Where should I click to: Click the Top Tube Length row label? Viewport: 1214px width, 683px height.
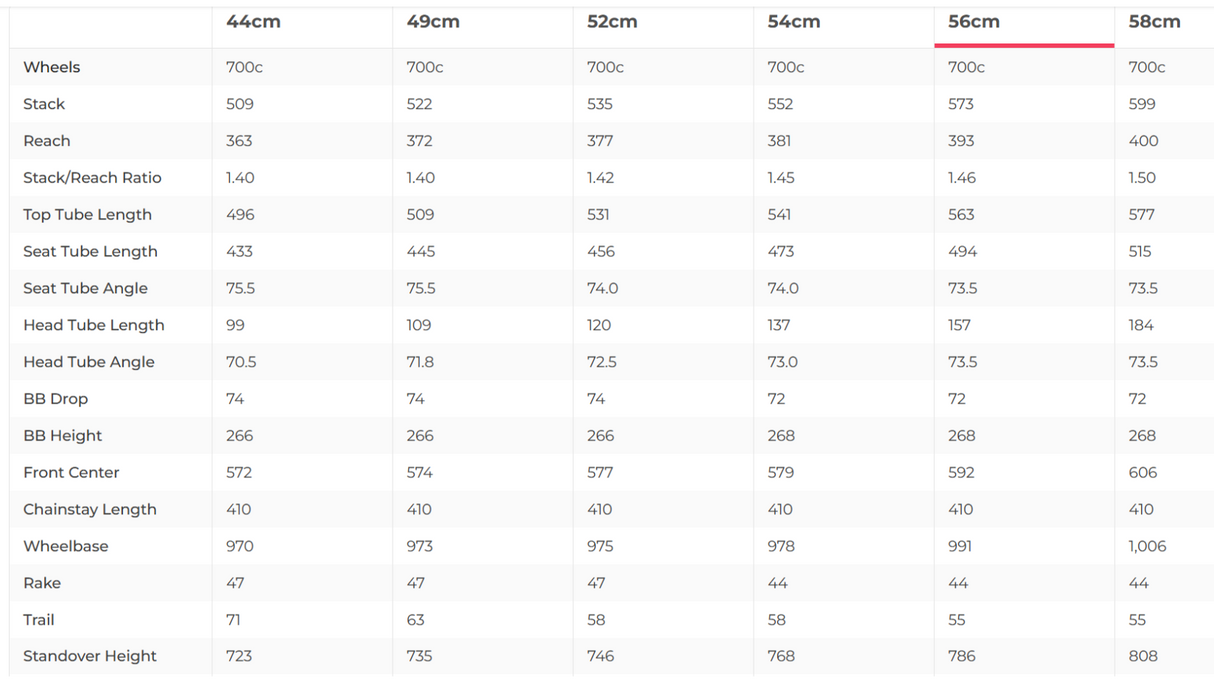click(x=88, y=215)
